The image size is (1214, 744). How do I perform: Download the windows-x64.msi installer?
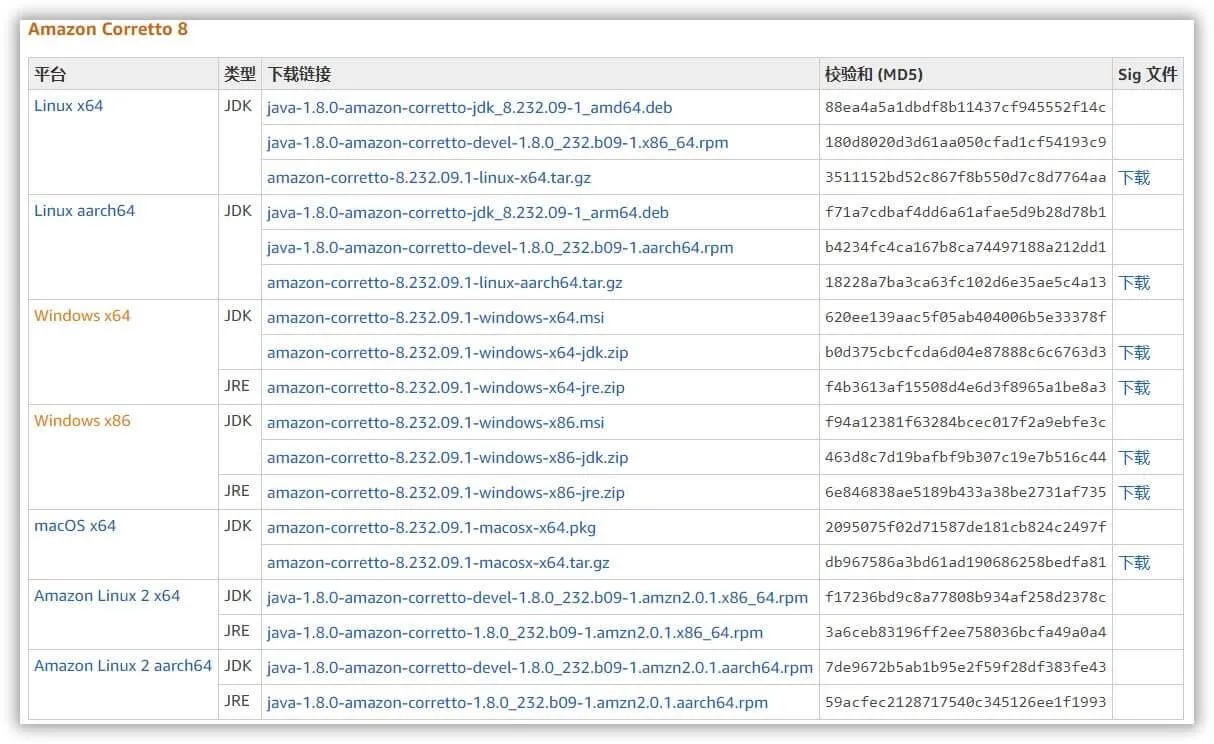click(x=435, y=317)
